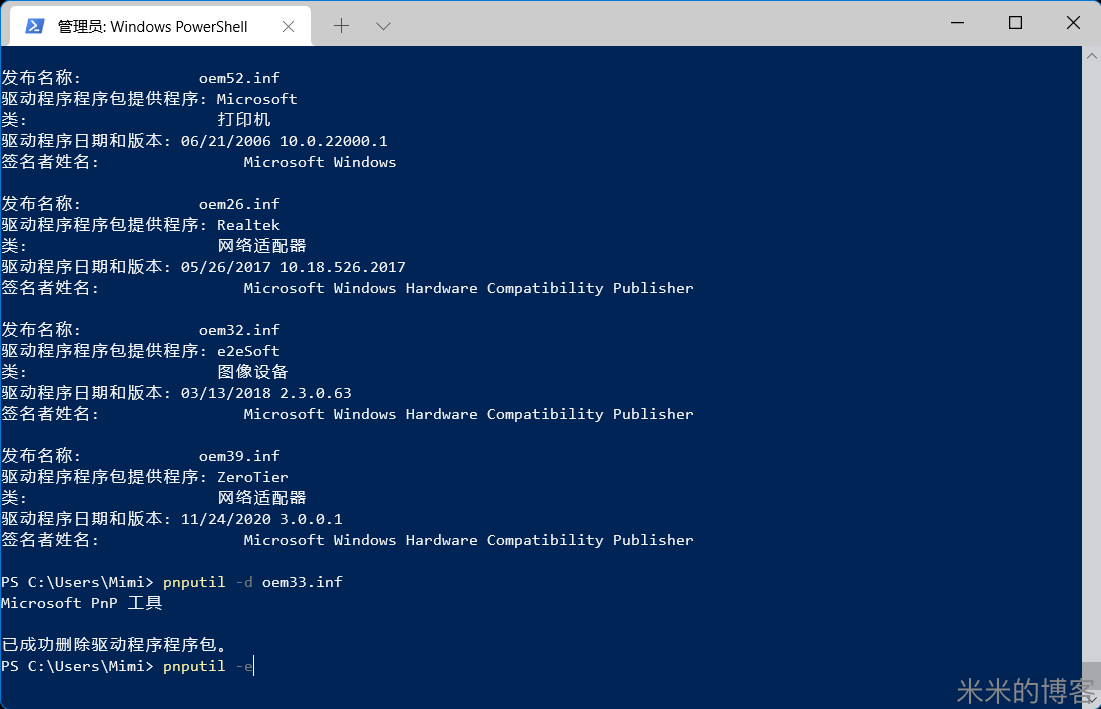Close the terminal window

tap(1073, 23)
